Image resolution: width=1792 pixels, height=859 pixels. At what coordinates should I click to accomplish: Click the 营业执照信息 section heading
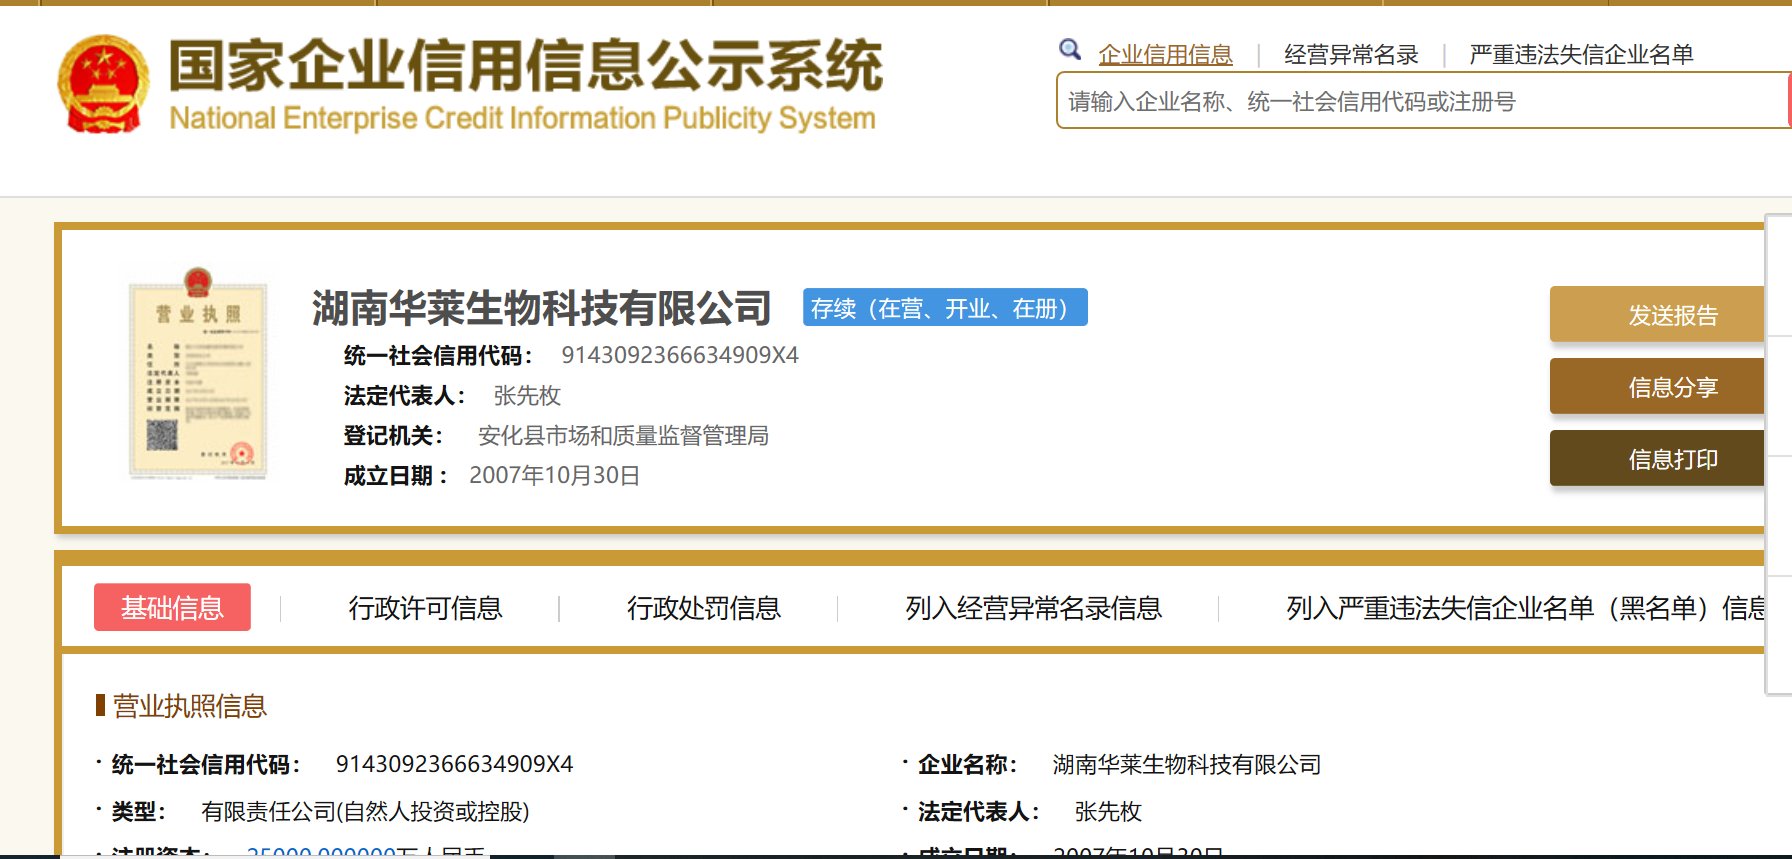coord(190,706)
